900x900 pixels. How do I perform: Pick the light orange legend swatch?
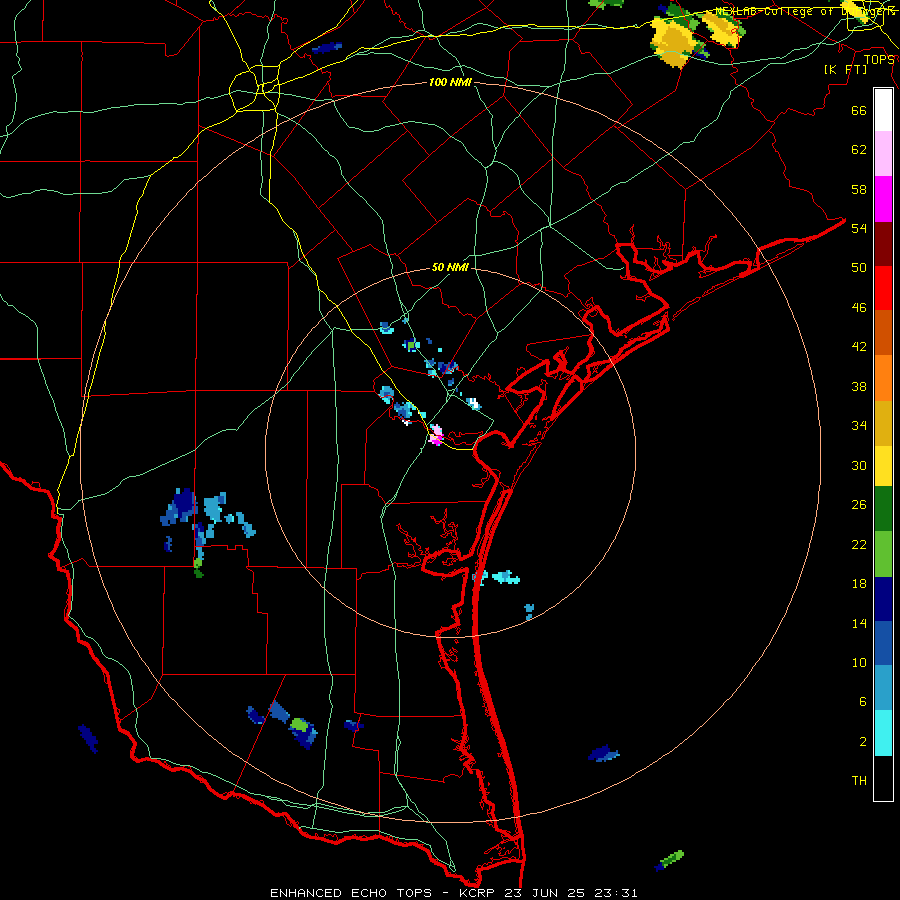click(883, 377)
